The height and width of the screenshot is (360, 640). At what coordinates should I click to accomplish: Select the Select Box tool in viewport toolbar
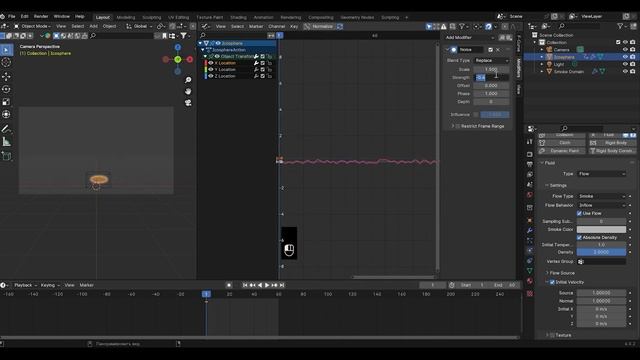point(6,50)
